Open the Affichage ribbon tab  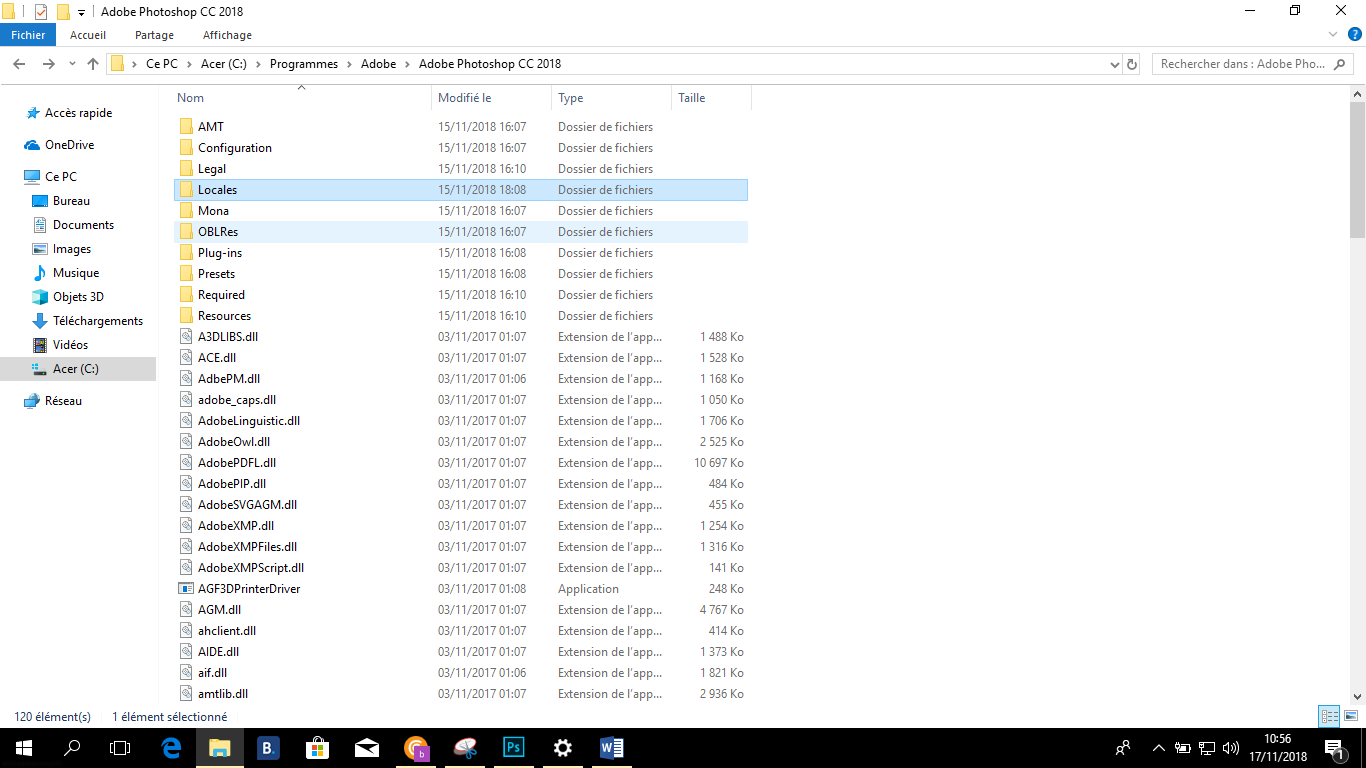[227, 35]
